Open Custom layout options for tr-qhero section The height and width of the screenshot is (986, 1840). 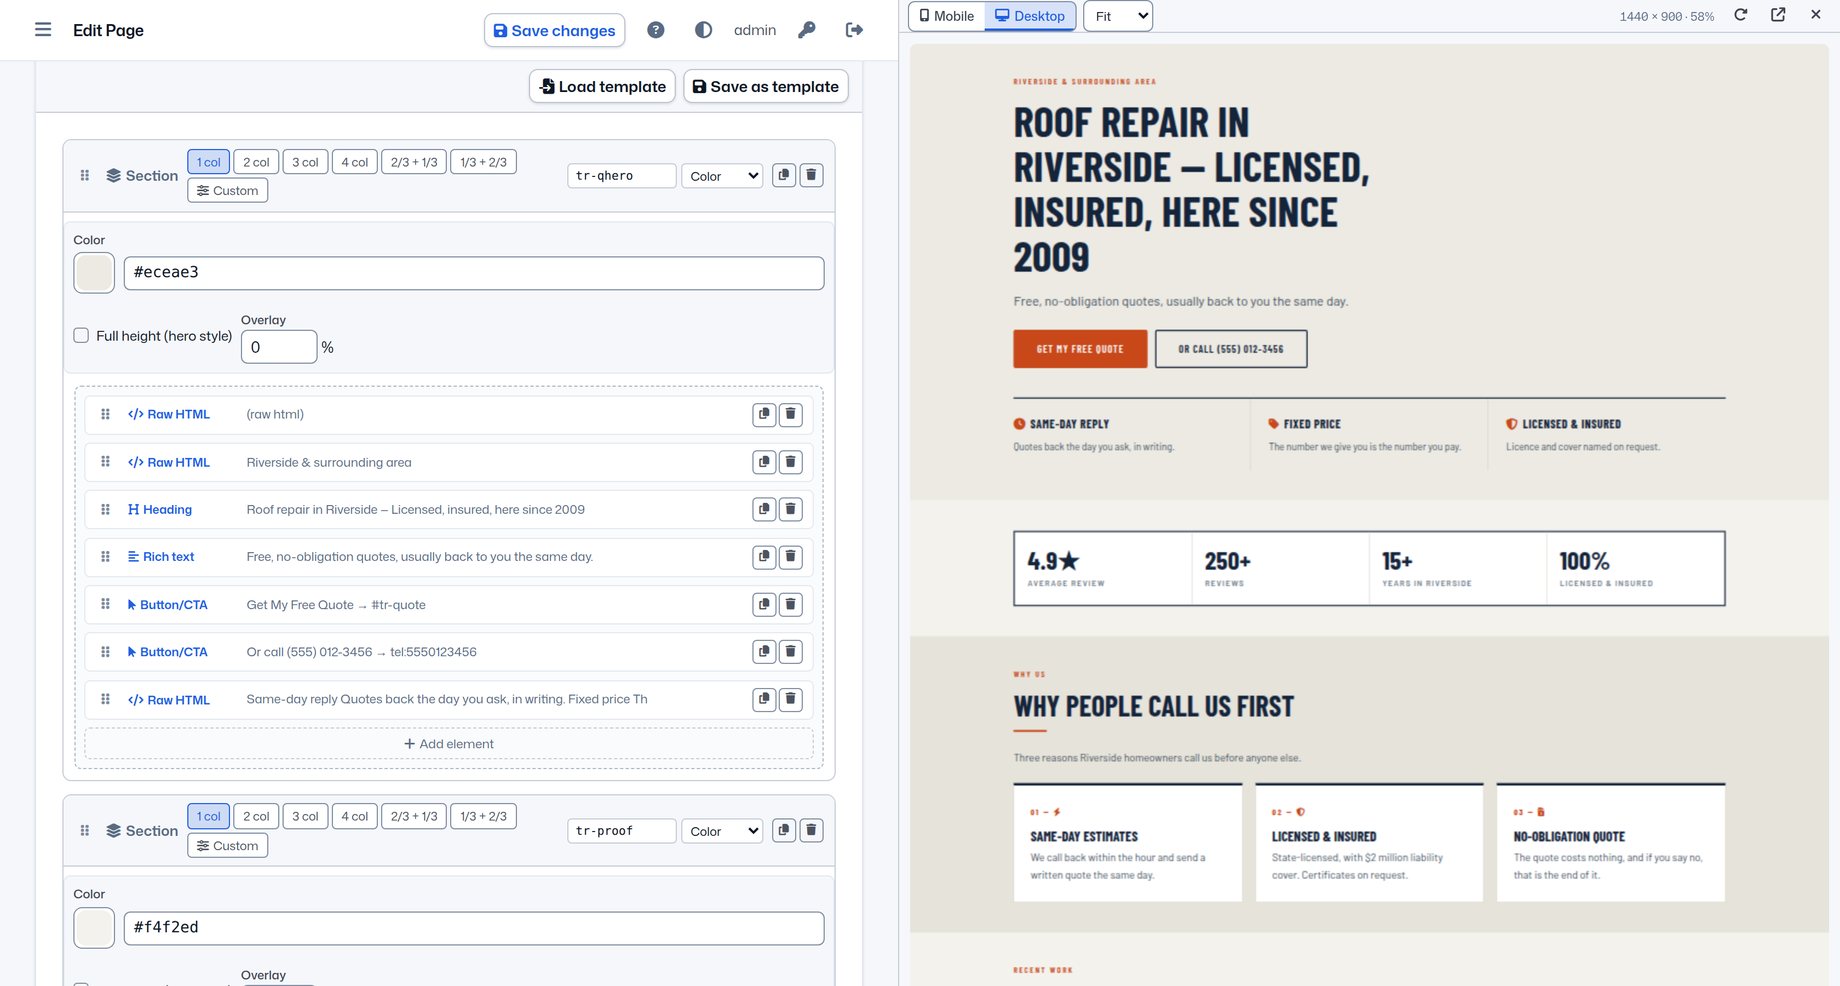coord(227,190)
